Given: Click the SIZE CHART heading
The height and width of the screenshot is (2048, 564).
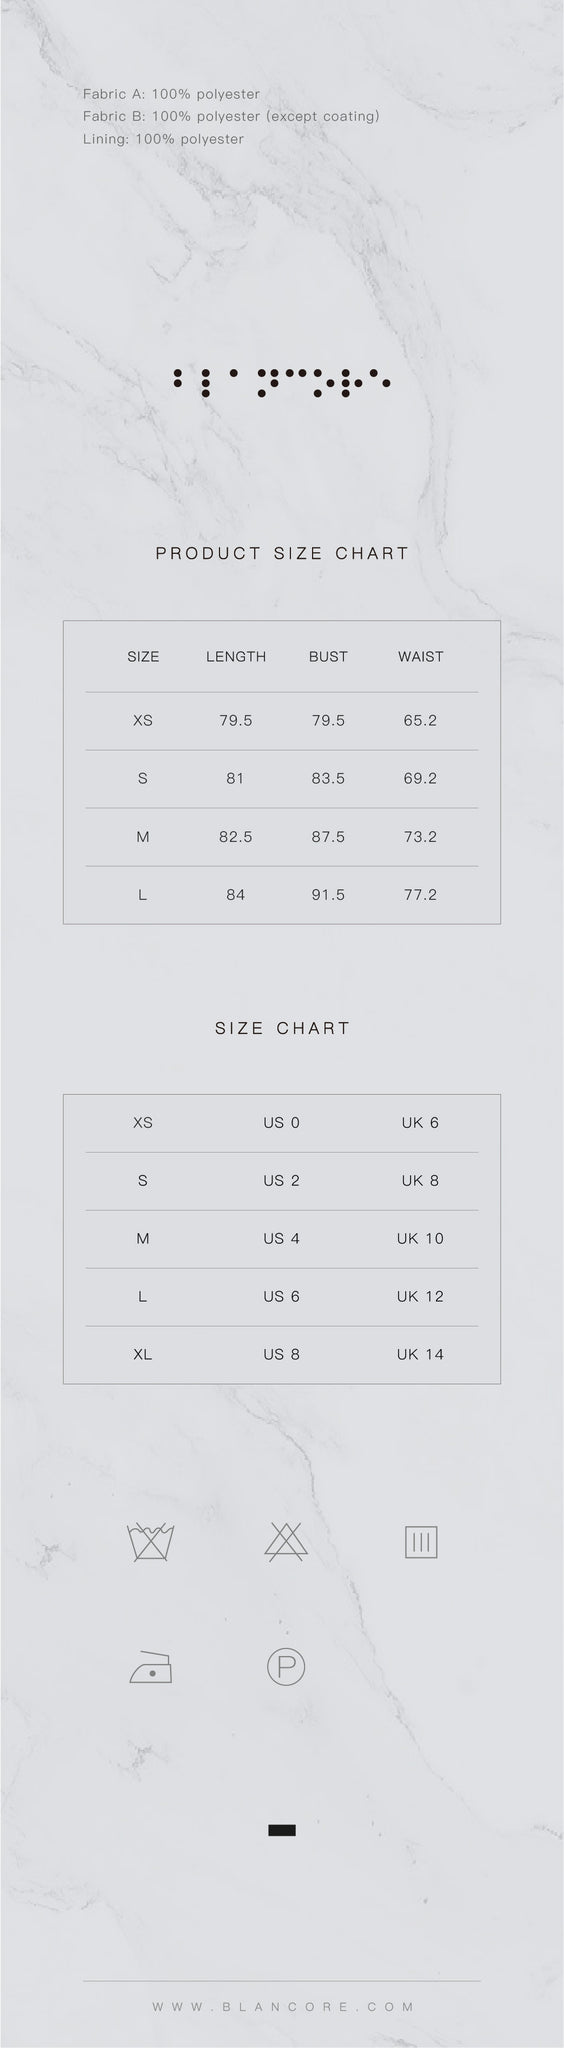Looking at the screenshot, I should click(x=283, y=1028).
